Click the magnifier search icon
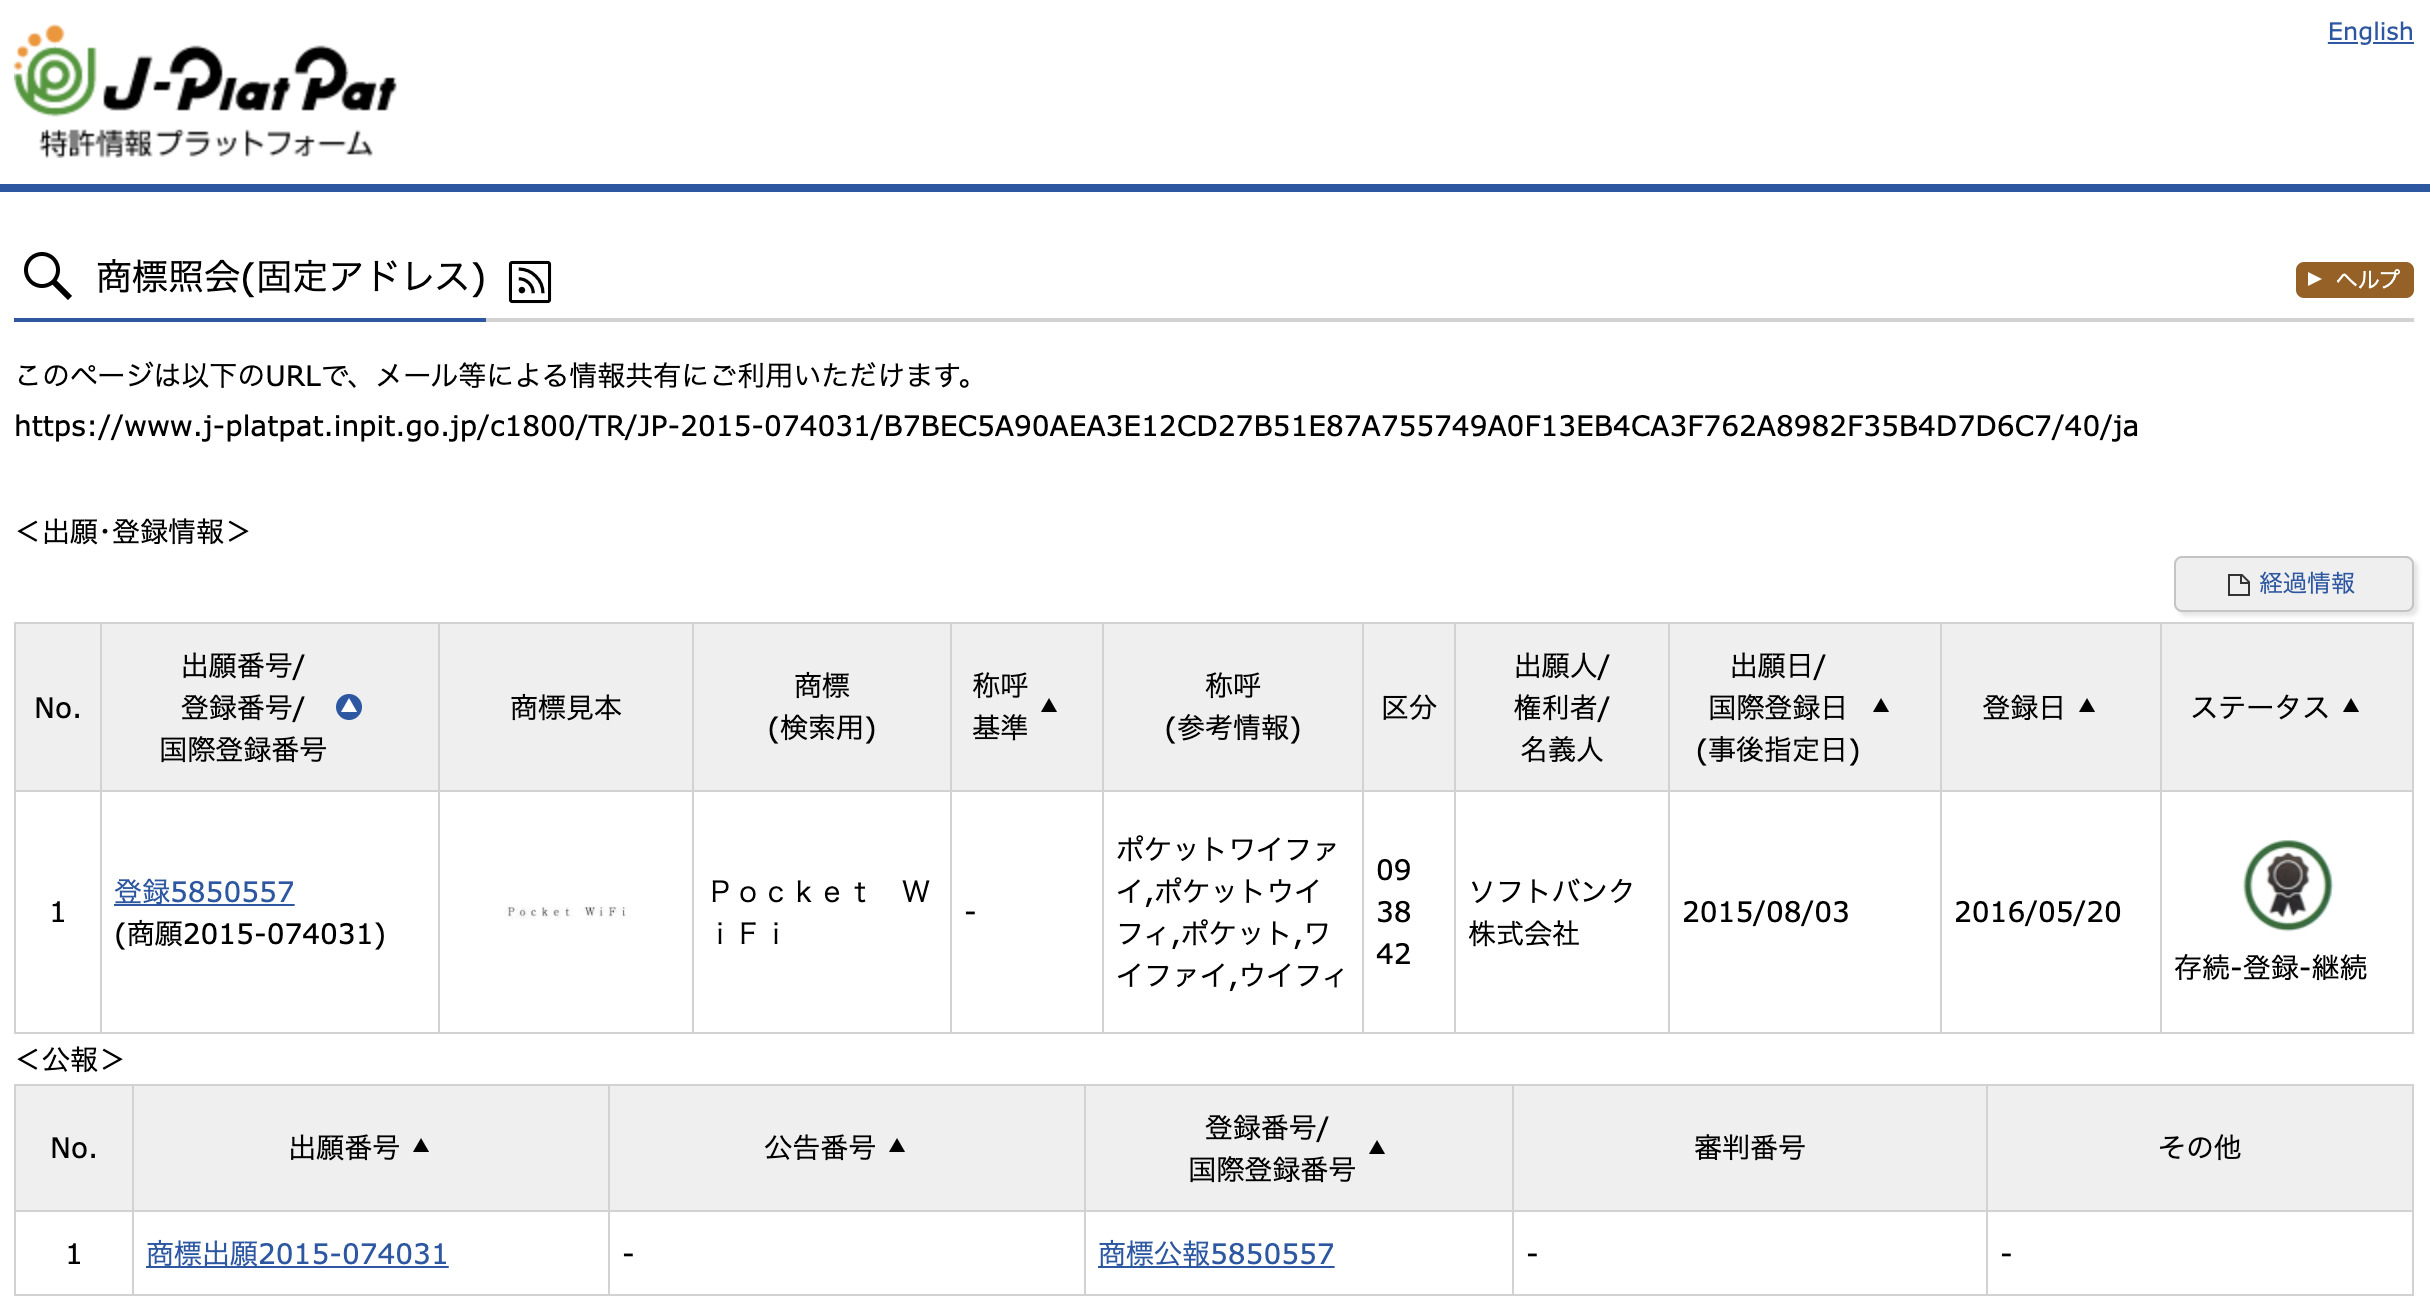 coord(47,276)
